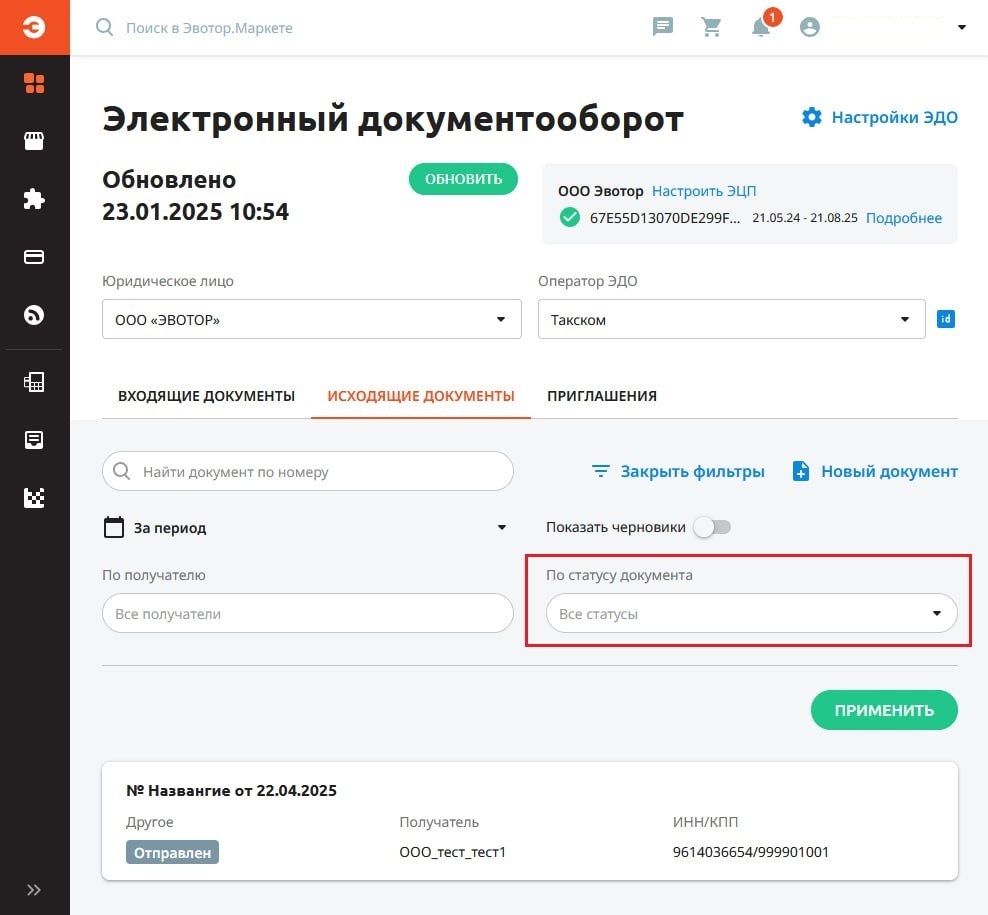Click the INN/KPP value '9614036654/999901001'
The width and height of the screenshot is (988, 915).
pos(750,852)
